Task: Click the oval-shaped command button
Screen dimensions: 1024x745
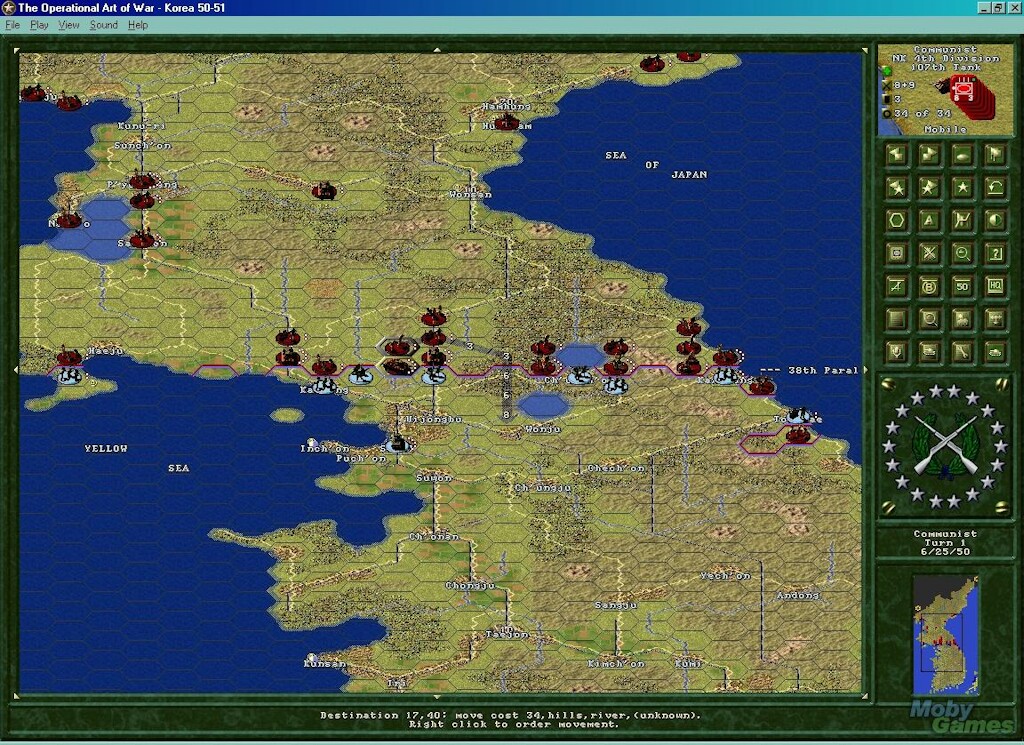Action: [x=962, y=155]
